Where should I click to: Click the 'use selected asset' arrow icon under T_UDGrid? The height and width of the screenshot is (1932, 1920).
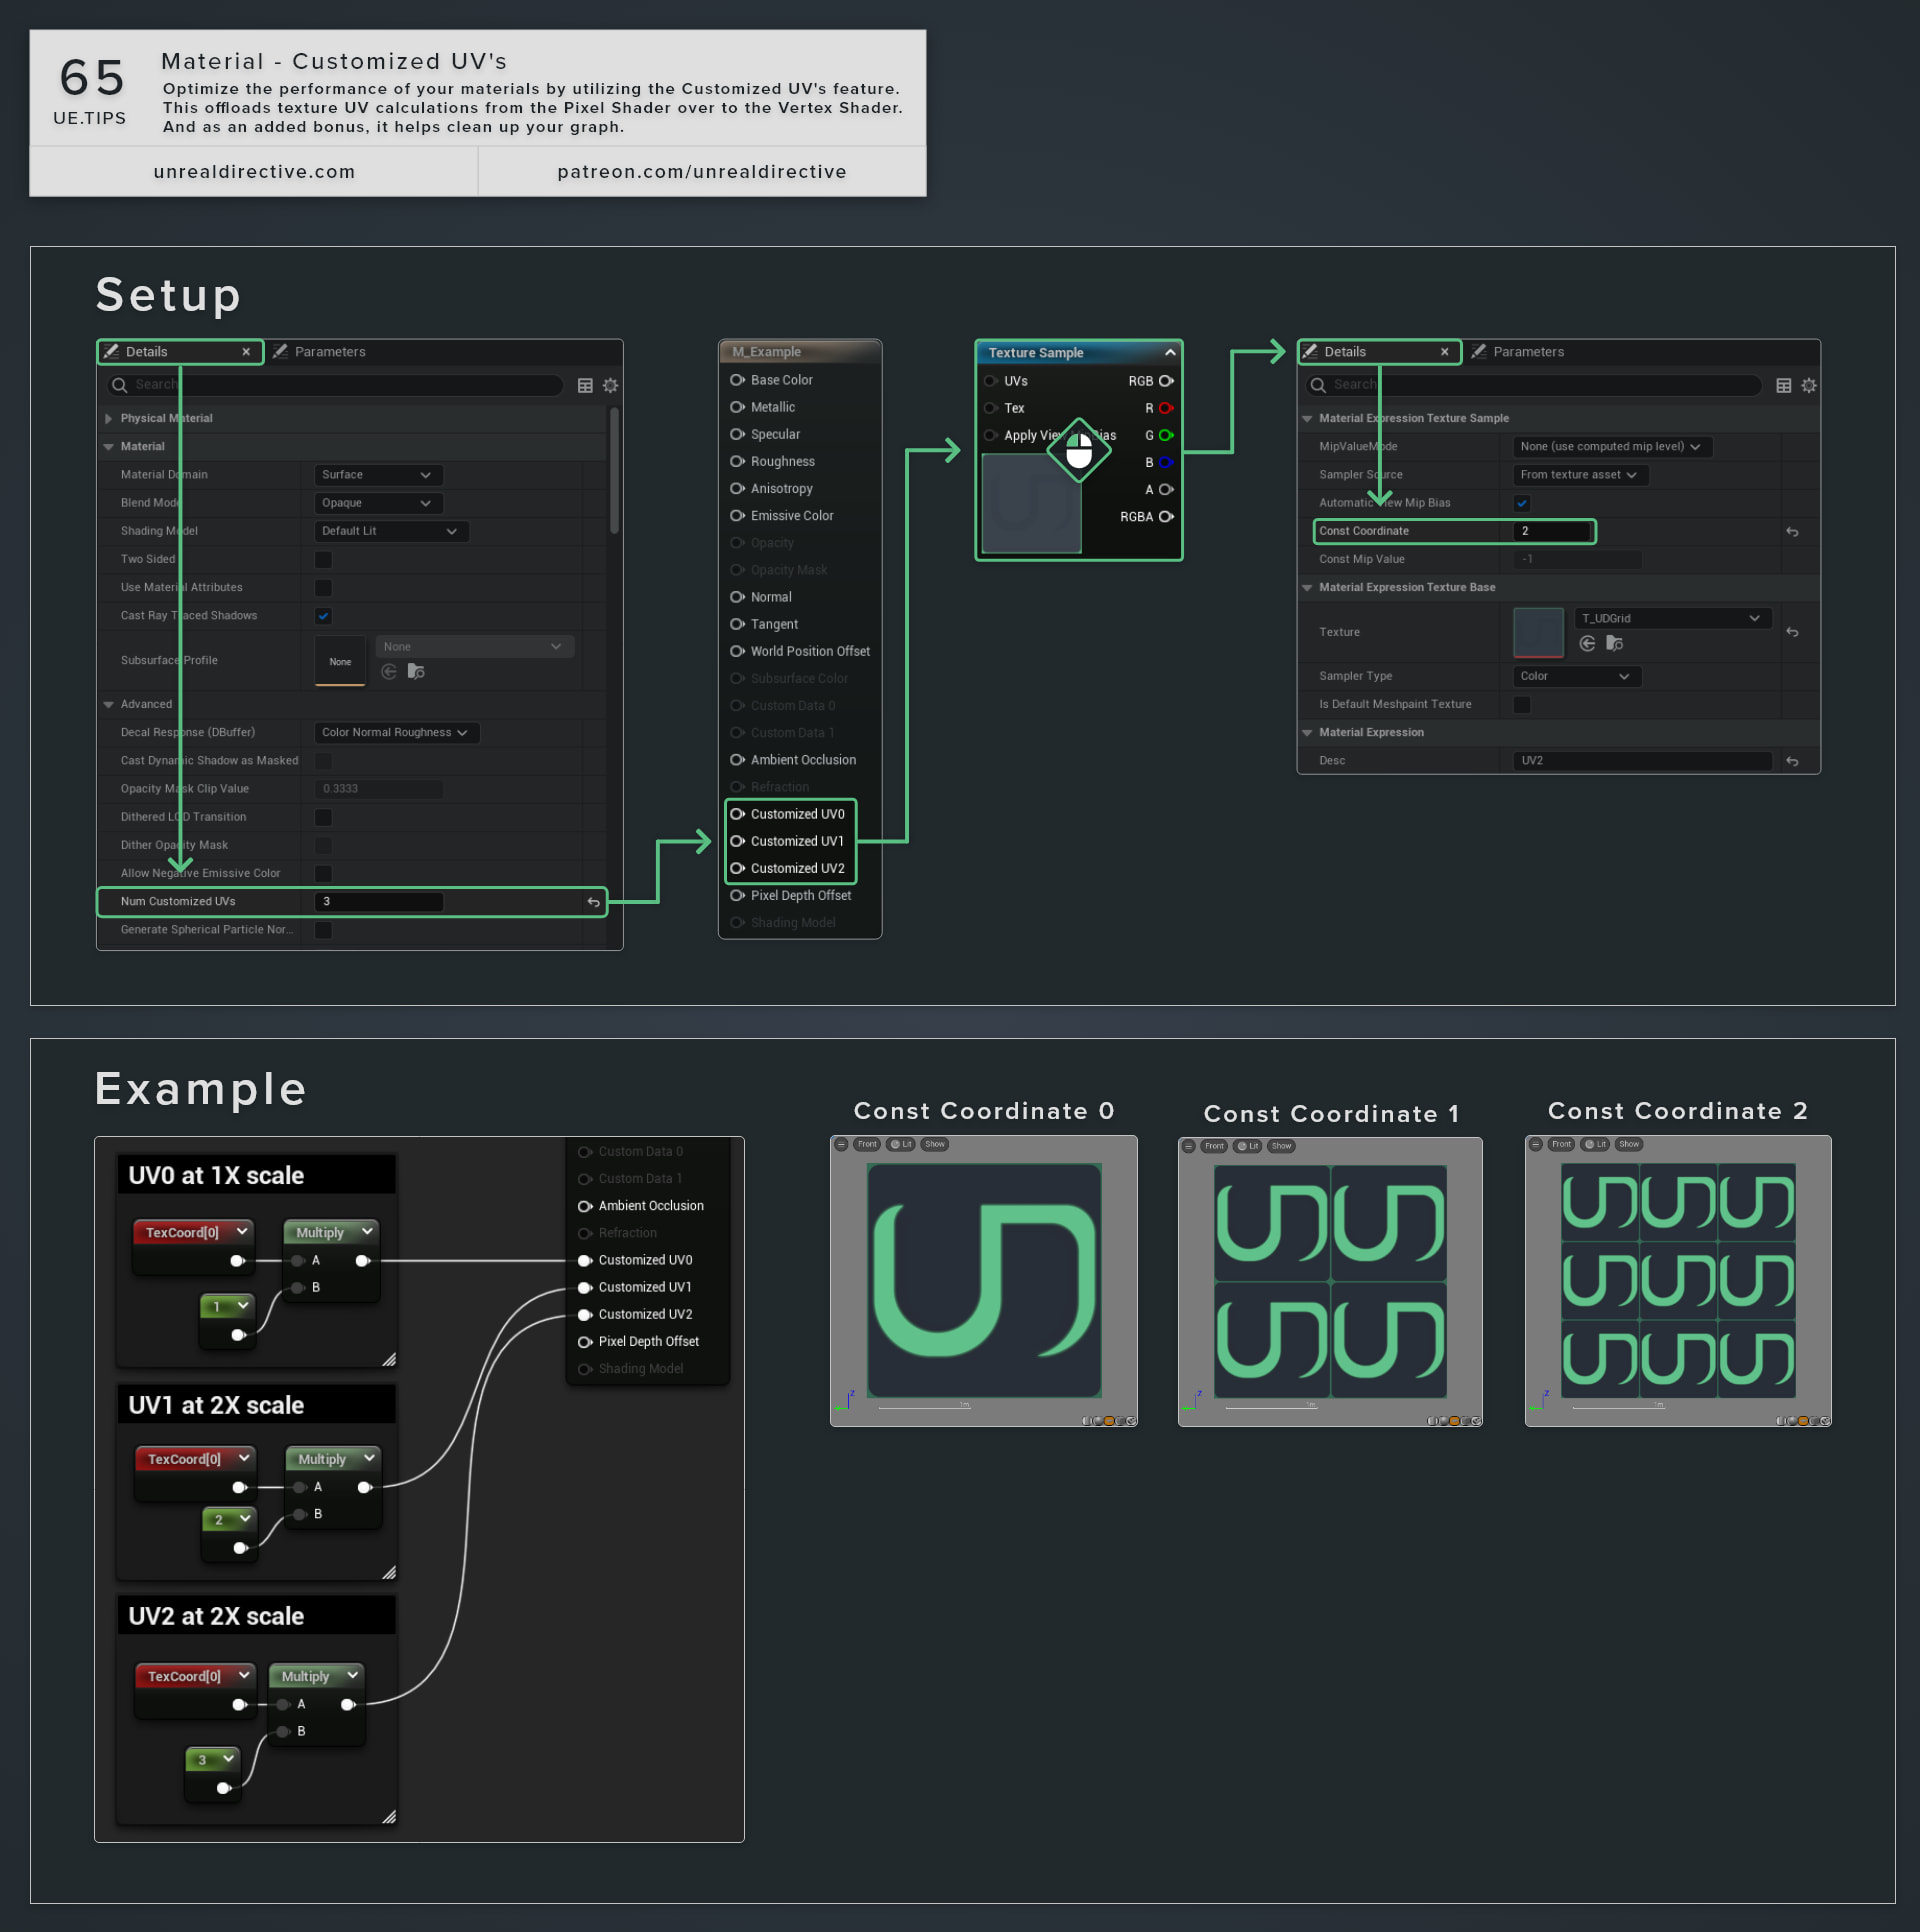click(x=1587, y=644)
